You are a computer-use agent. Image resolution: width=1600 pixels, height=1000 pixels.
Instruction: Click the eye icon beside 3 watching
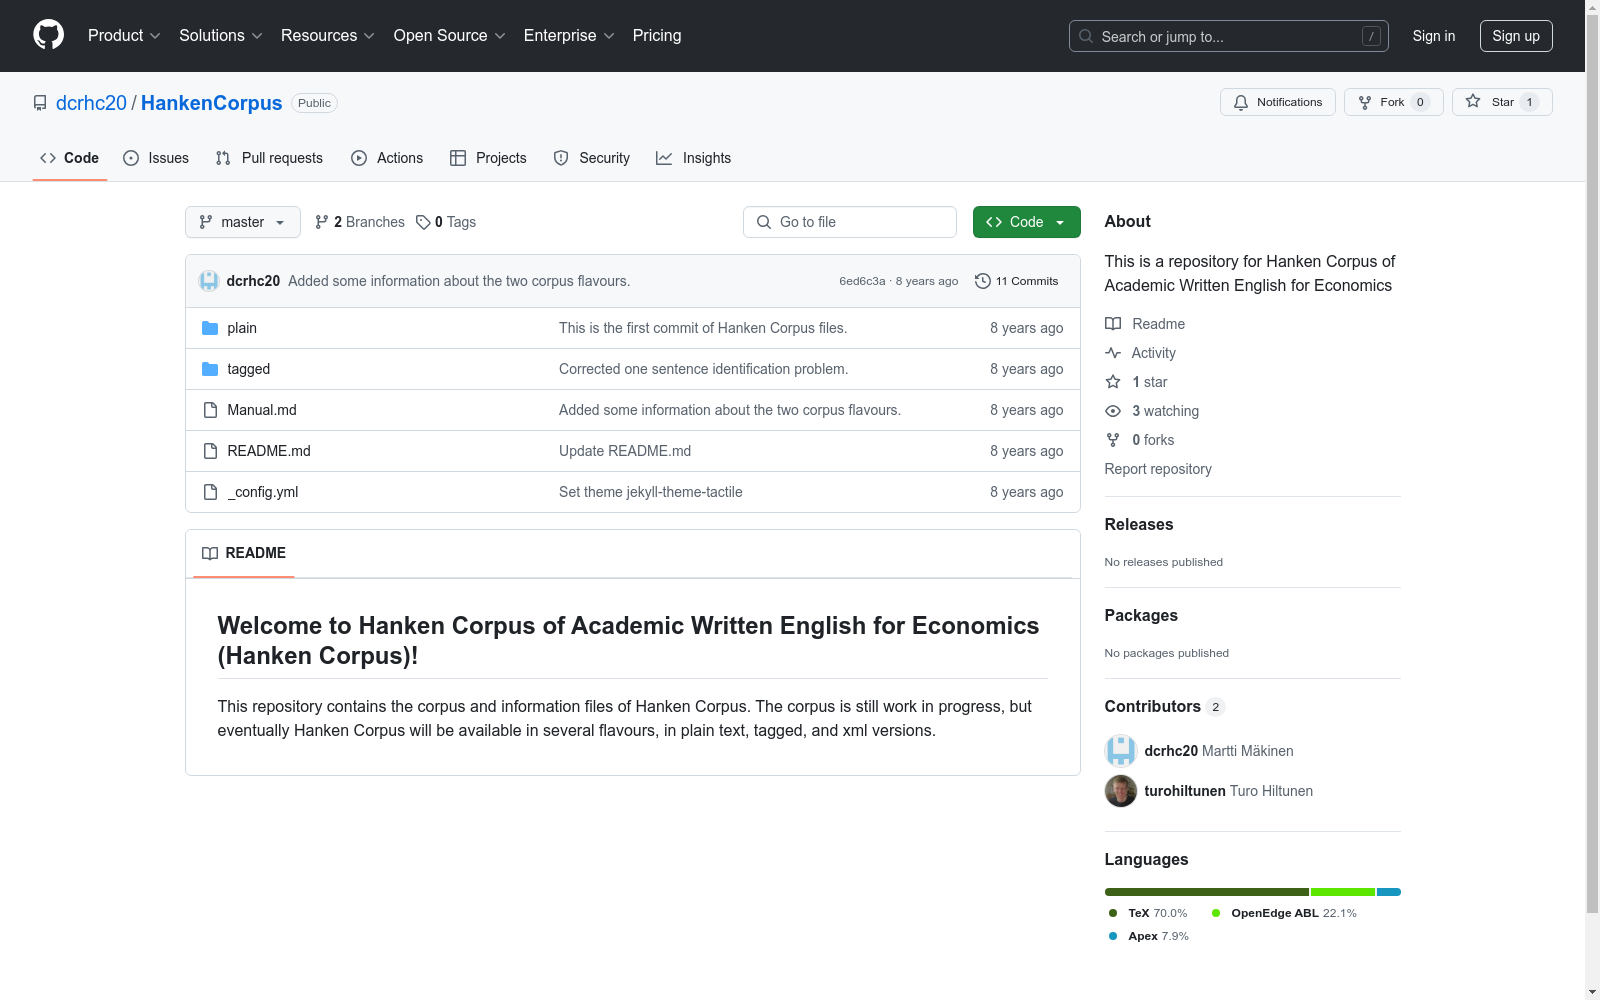[1113, 411]
